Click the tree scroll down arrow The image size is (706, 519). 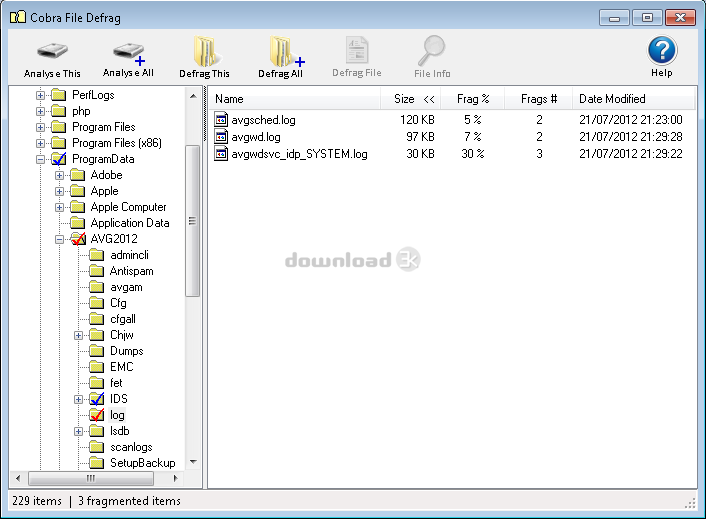pos(193,462)
